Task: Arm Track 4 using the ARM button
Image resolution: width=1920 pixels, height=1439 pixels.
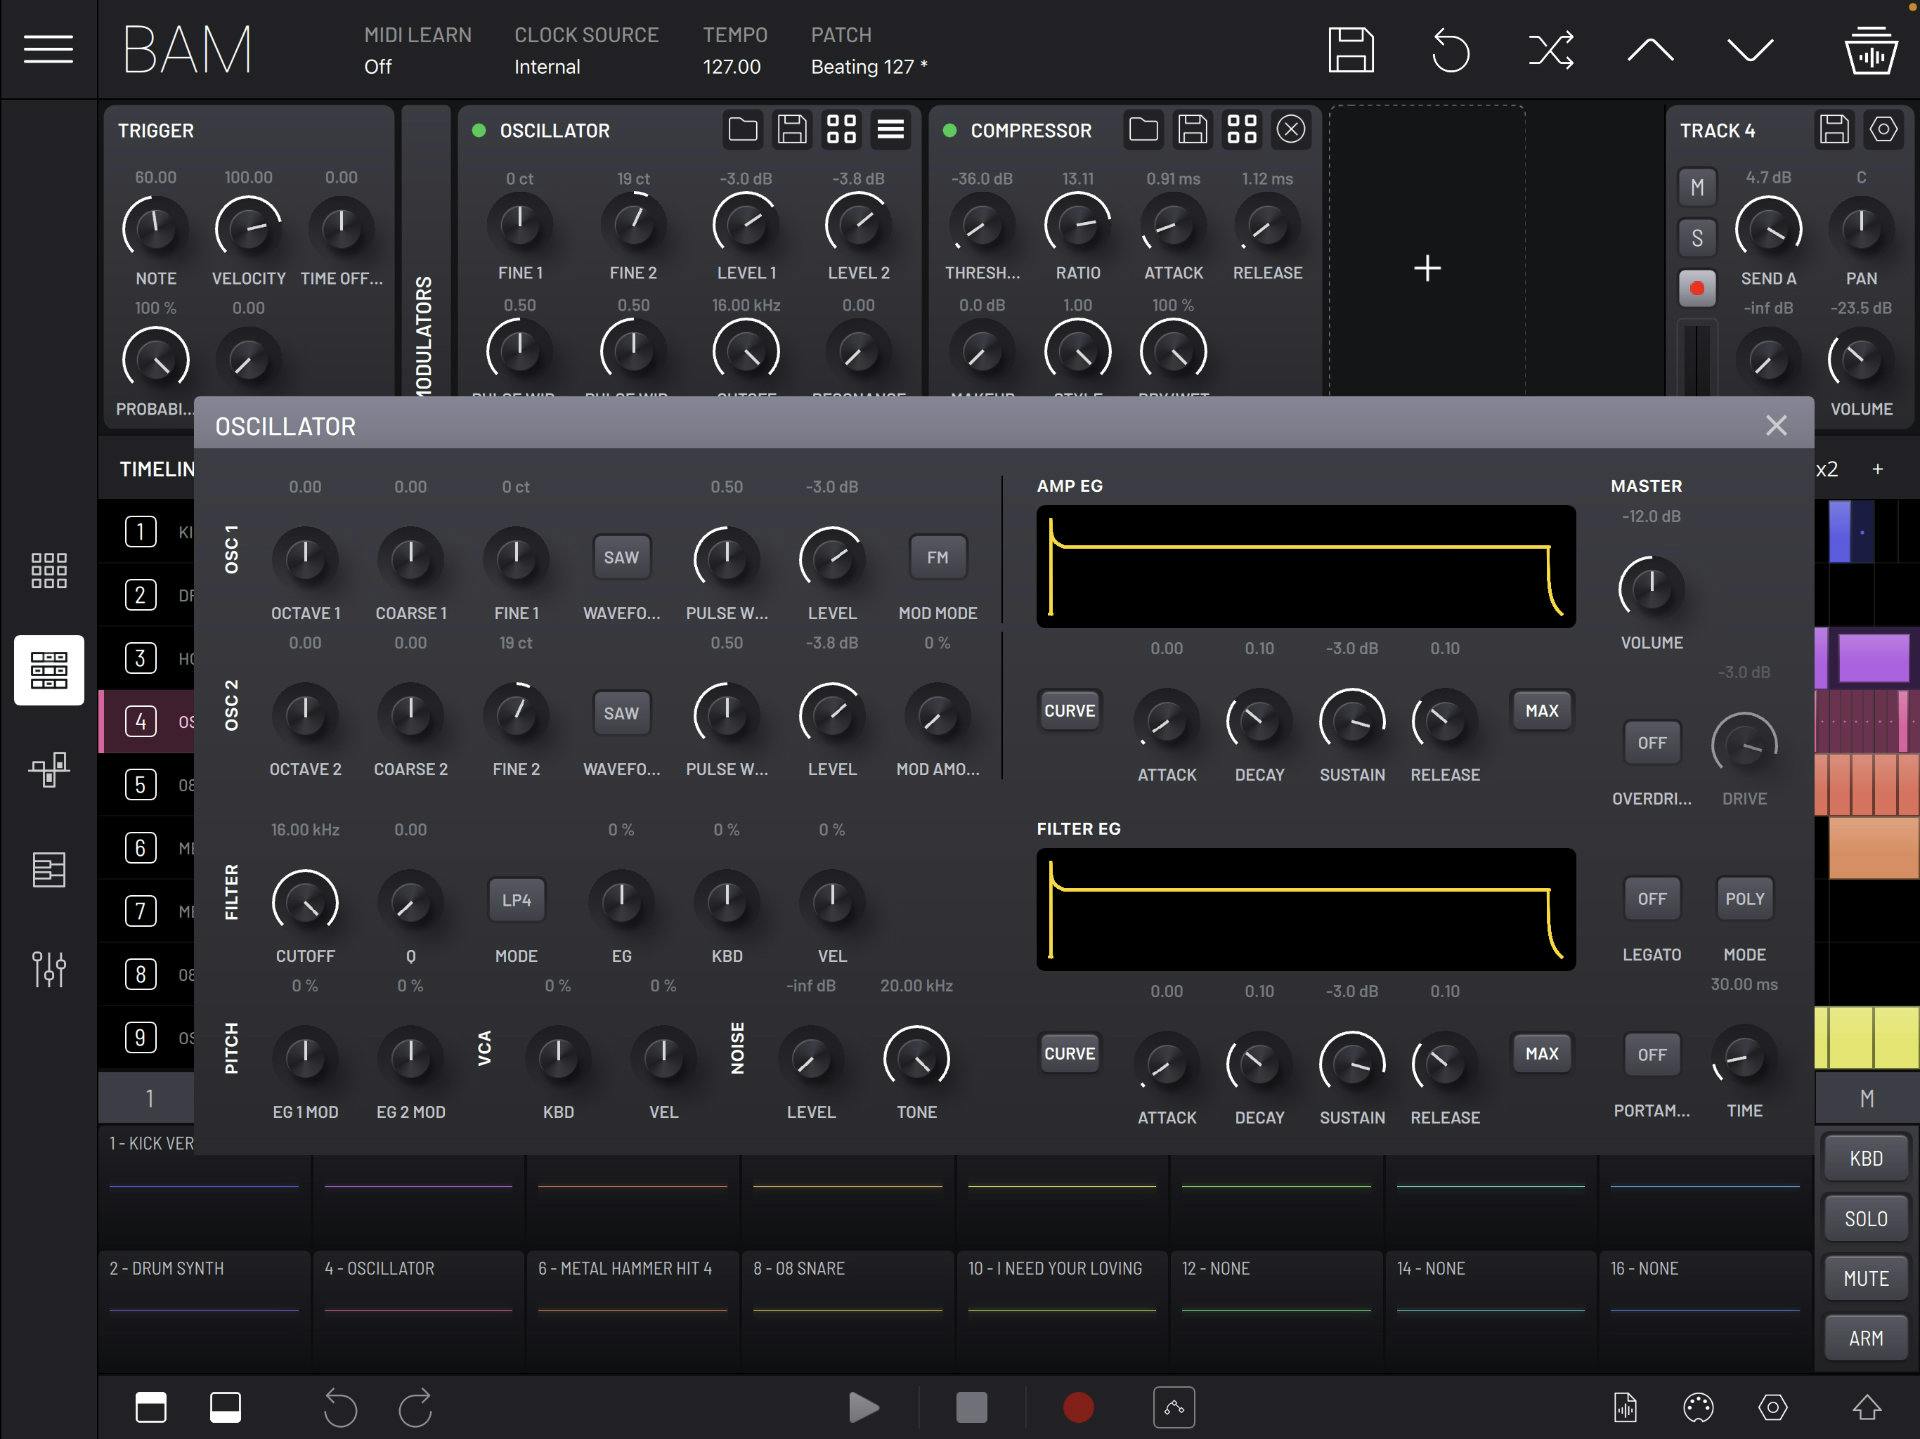Action: click(1865, 1337)
